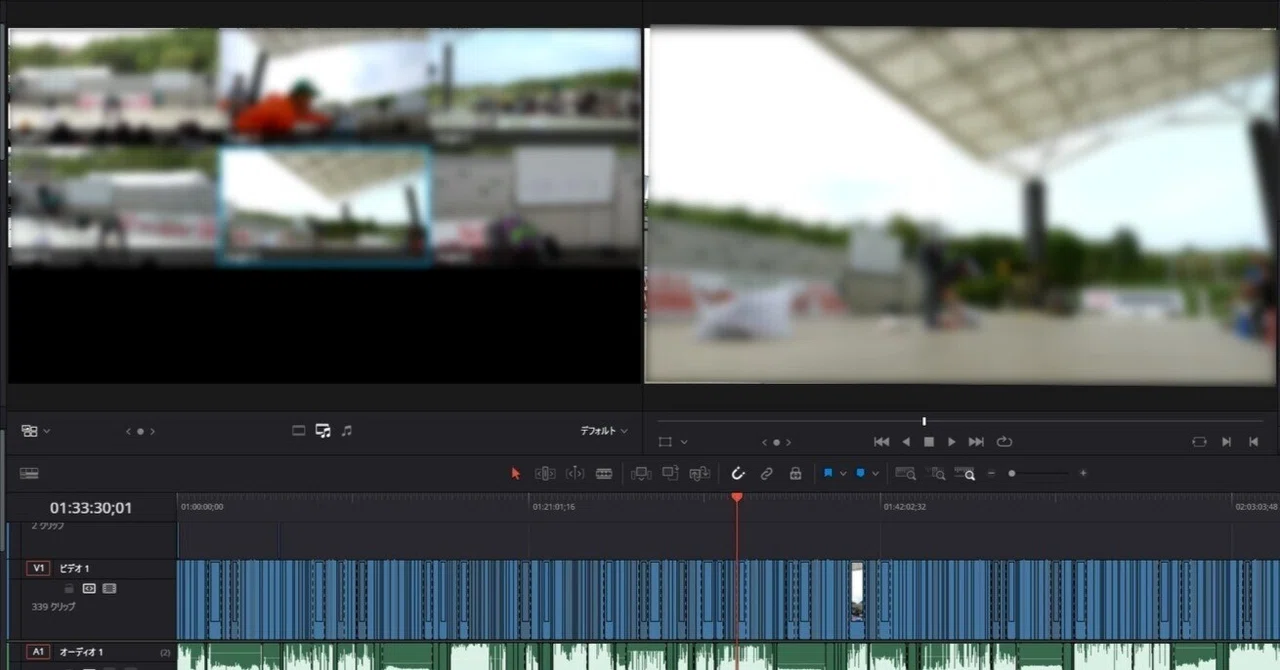Click the match frame icon

click(x=1199, y=441)
